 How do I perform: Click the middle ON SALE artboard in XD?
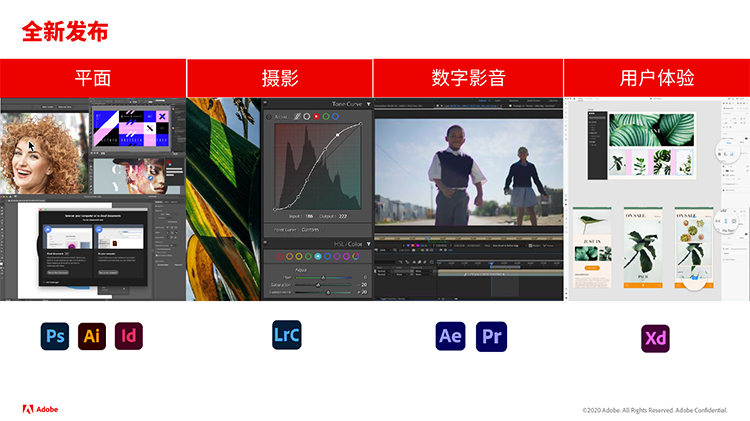pos(643,247)
